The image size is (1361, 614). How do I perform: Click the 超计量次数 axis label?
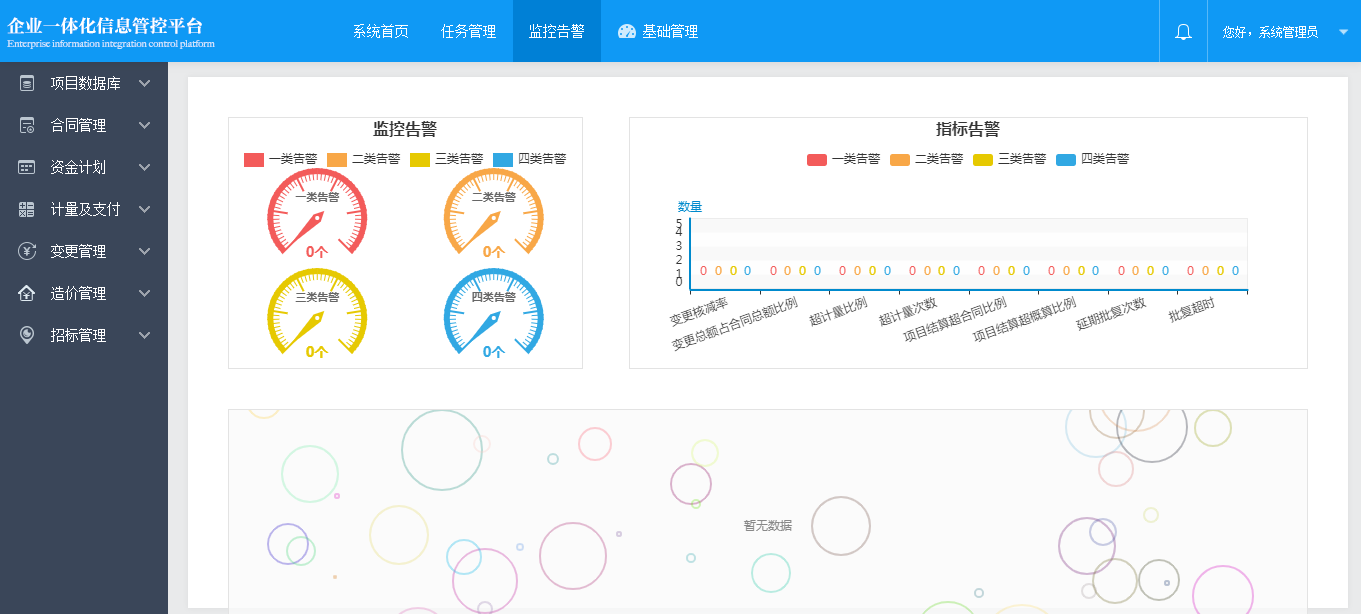(x=908, y=312)
